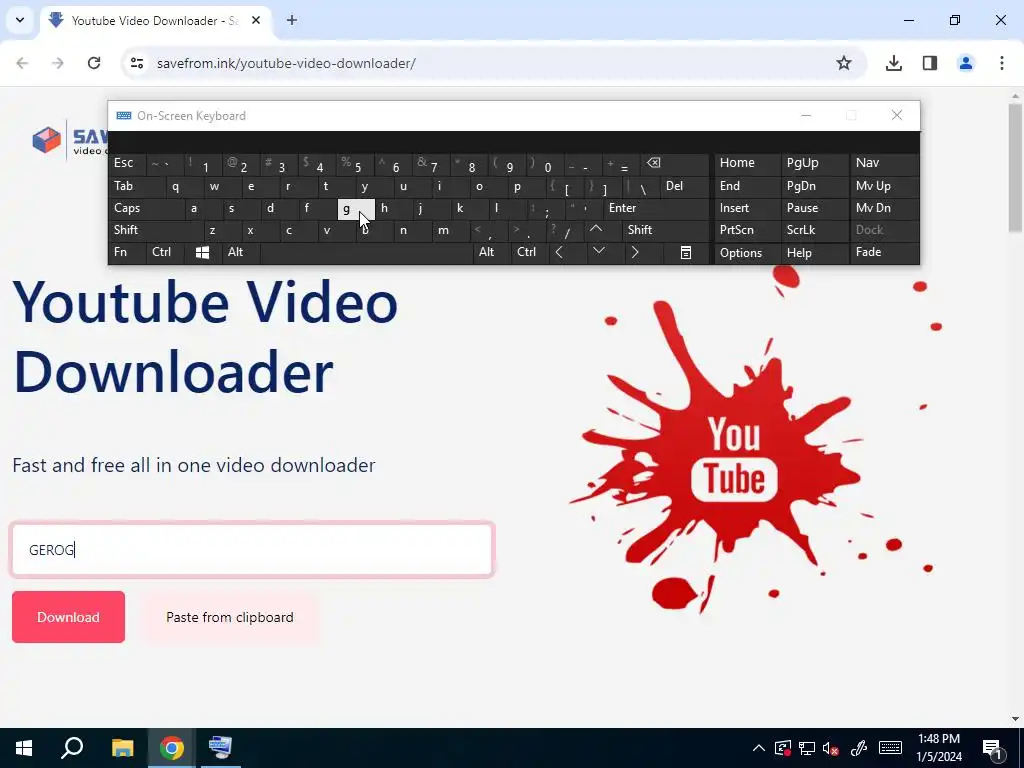Image resolution: width=1024 pixels, height=768 pixels.
Task: Minimize the On-Screen Keyboard window
Action: (x=806, y=115)
